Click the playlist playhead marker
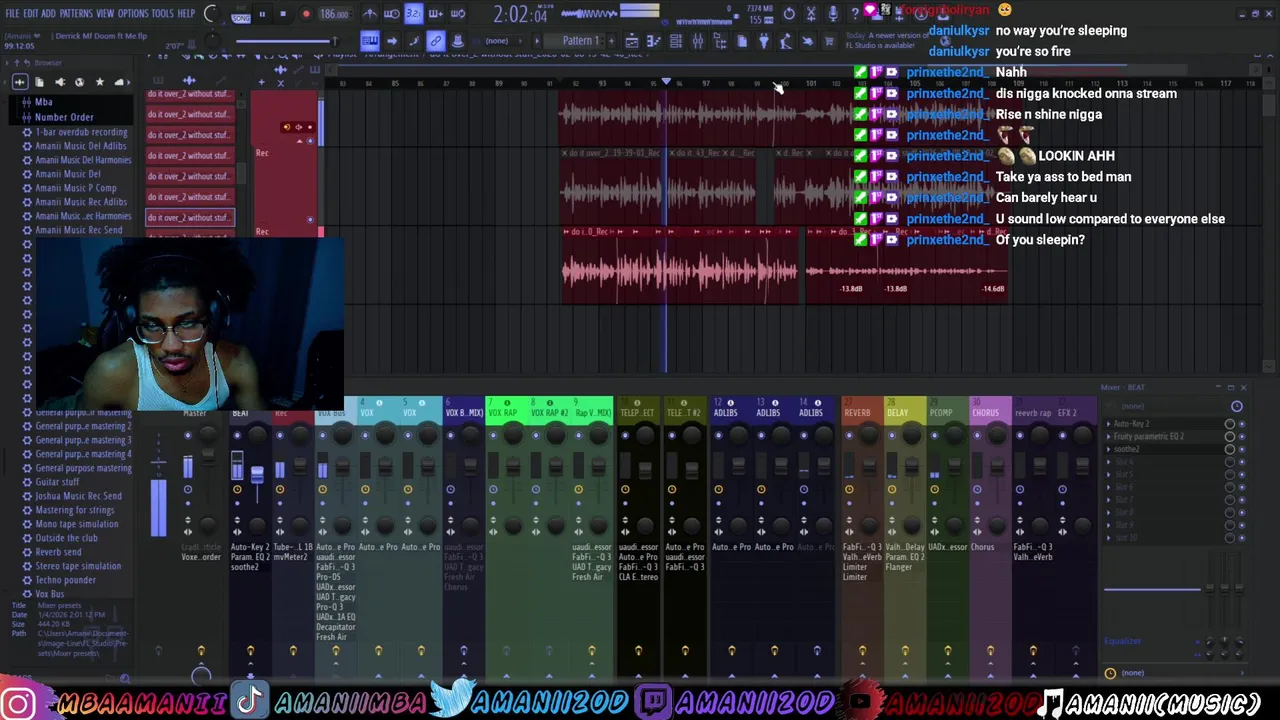This screenshot has width=1280, height=720. pyautogui.click(x=666, y=82)
